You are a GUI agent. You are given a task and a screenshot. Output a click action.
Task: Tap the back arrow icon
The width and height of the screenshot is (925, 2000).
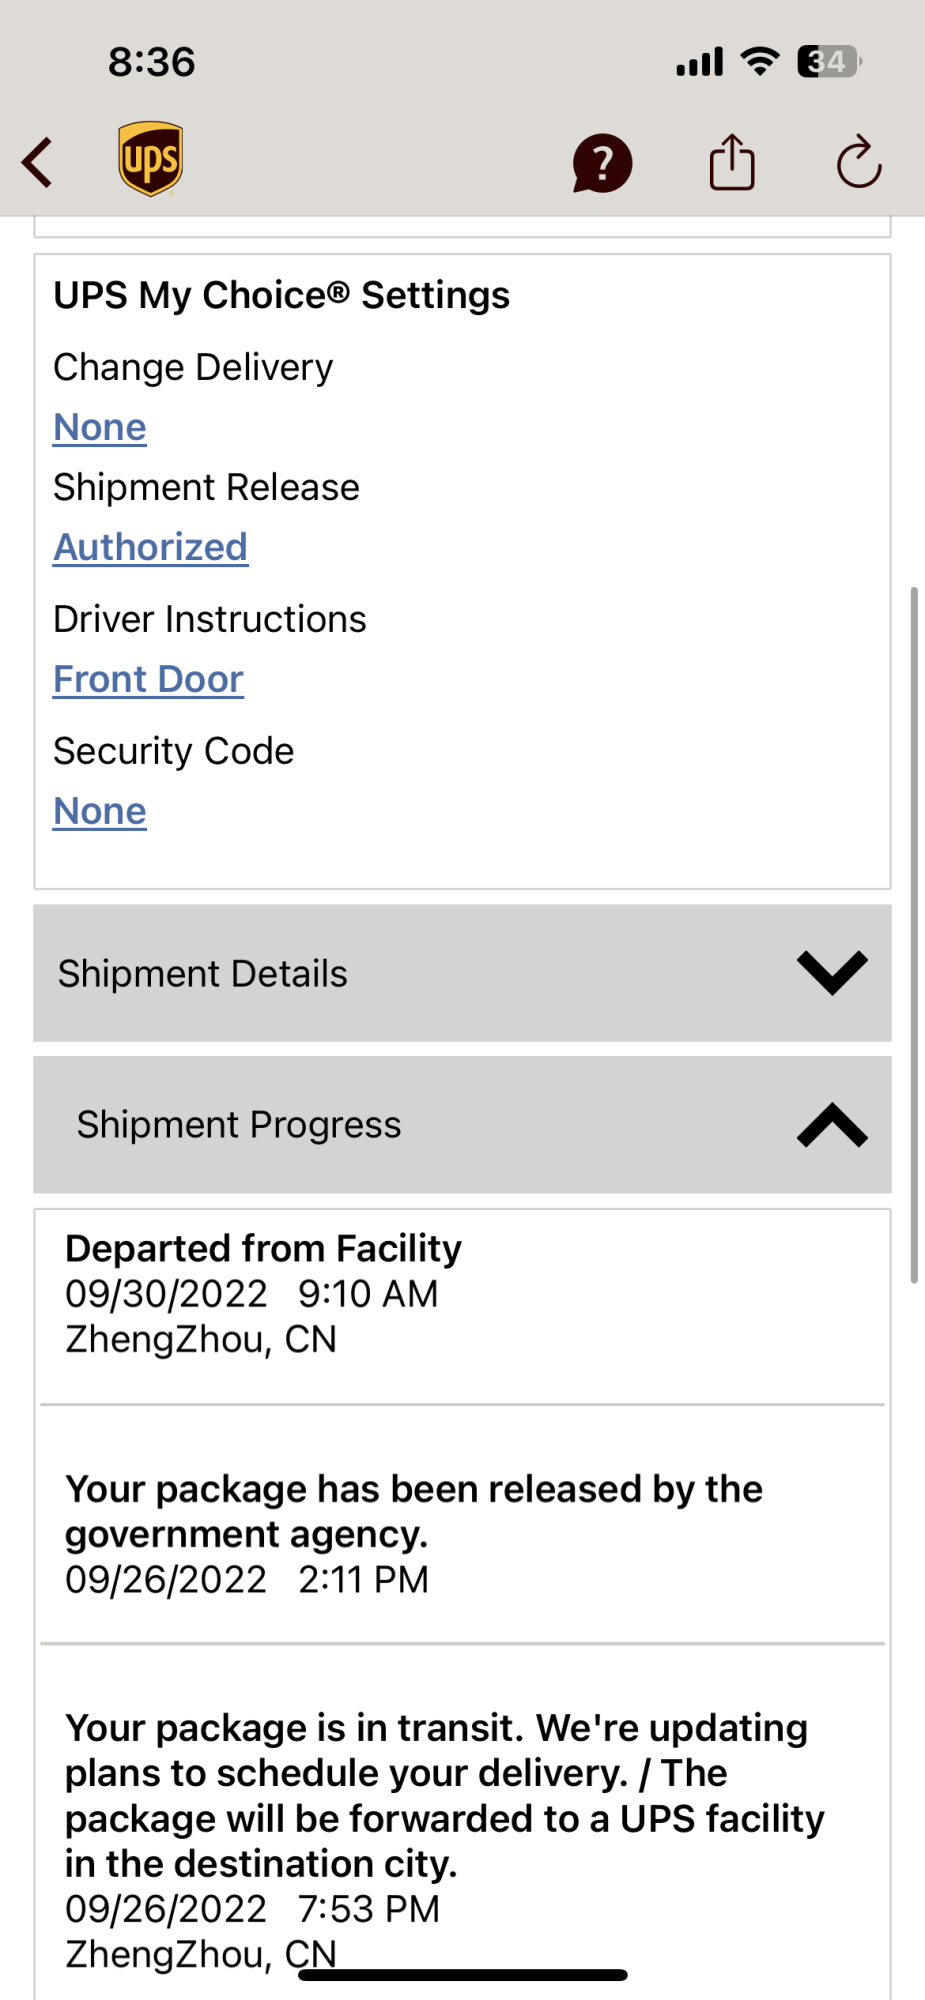point(38,162)
